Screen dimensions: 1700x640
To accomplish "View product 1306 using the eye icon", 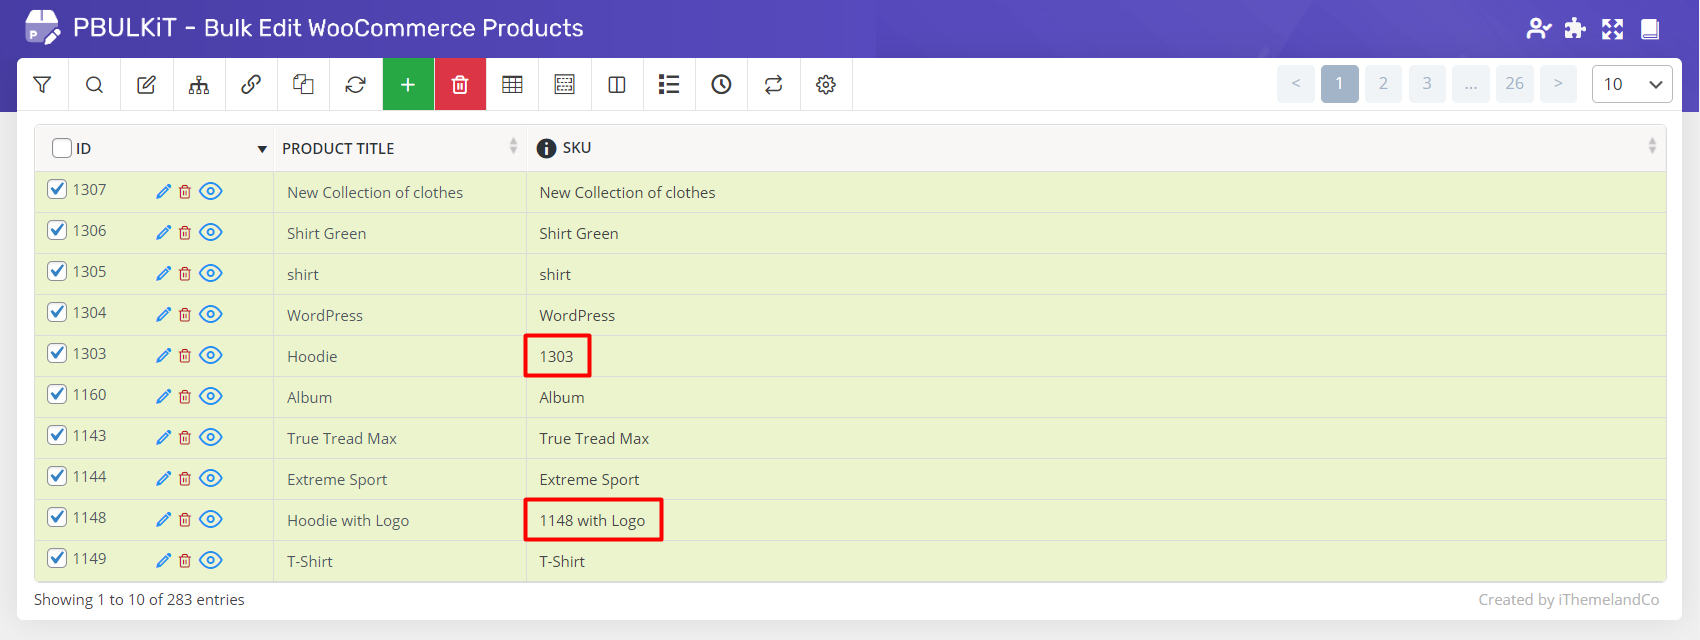I will [x=210, y=232].
